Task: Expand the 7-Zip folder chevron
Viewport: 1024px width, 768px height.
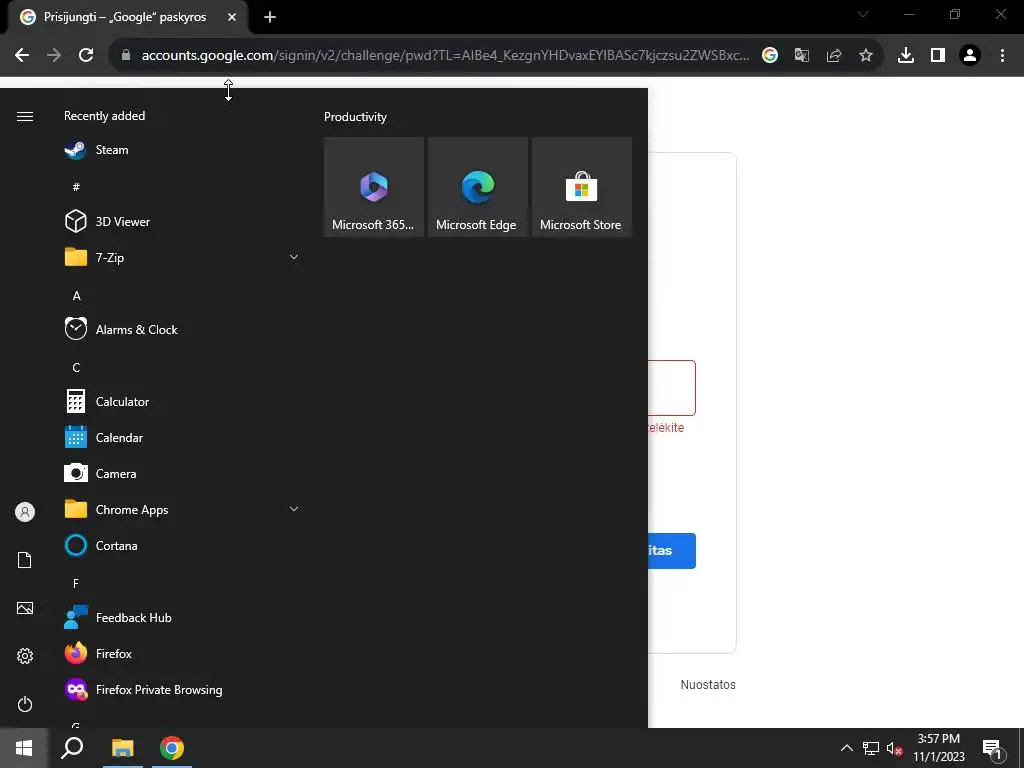Action: (x=294, y=257)
